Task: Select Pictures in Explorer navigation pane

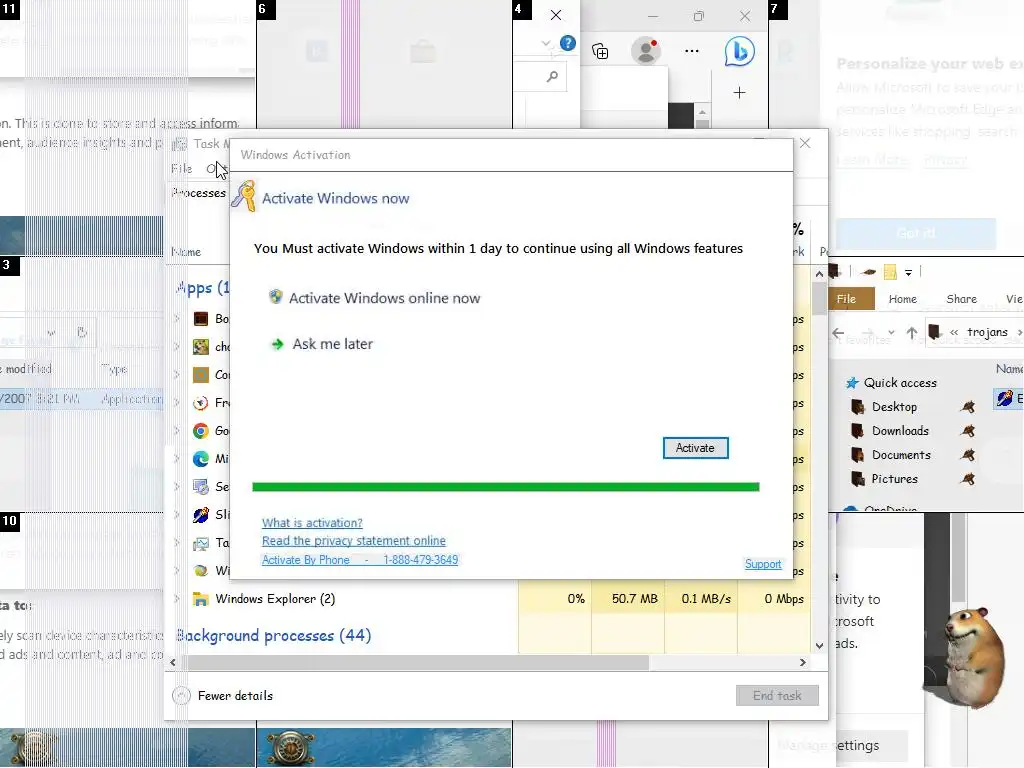Action: click(895, 479)
